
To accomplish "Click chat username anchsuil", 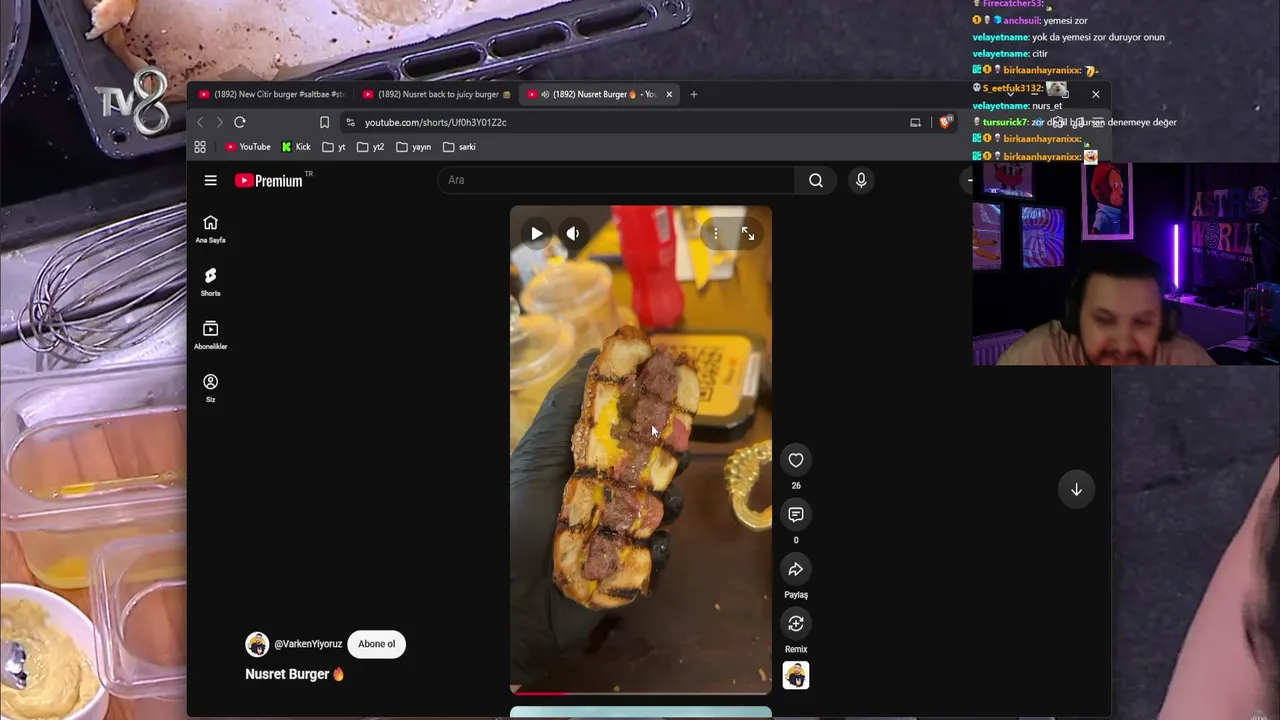I will (1020, 20).
